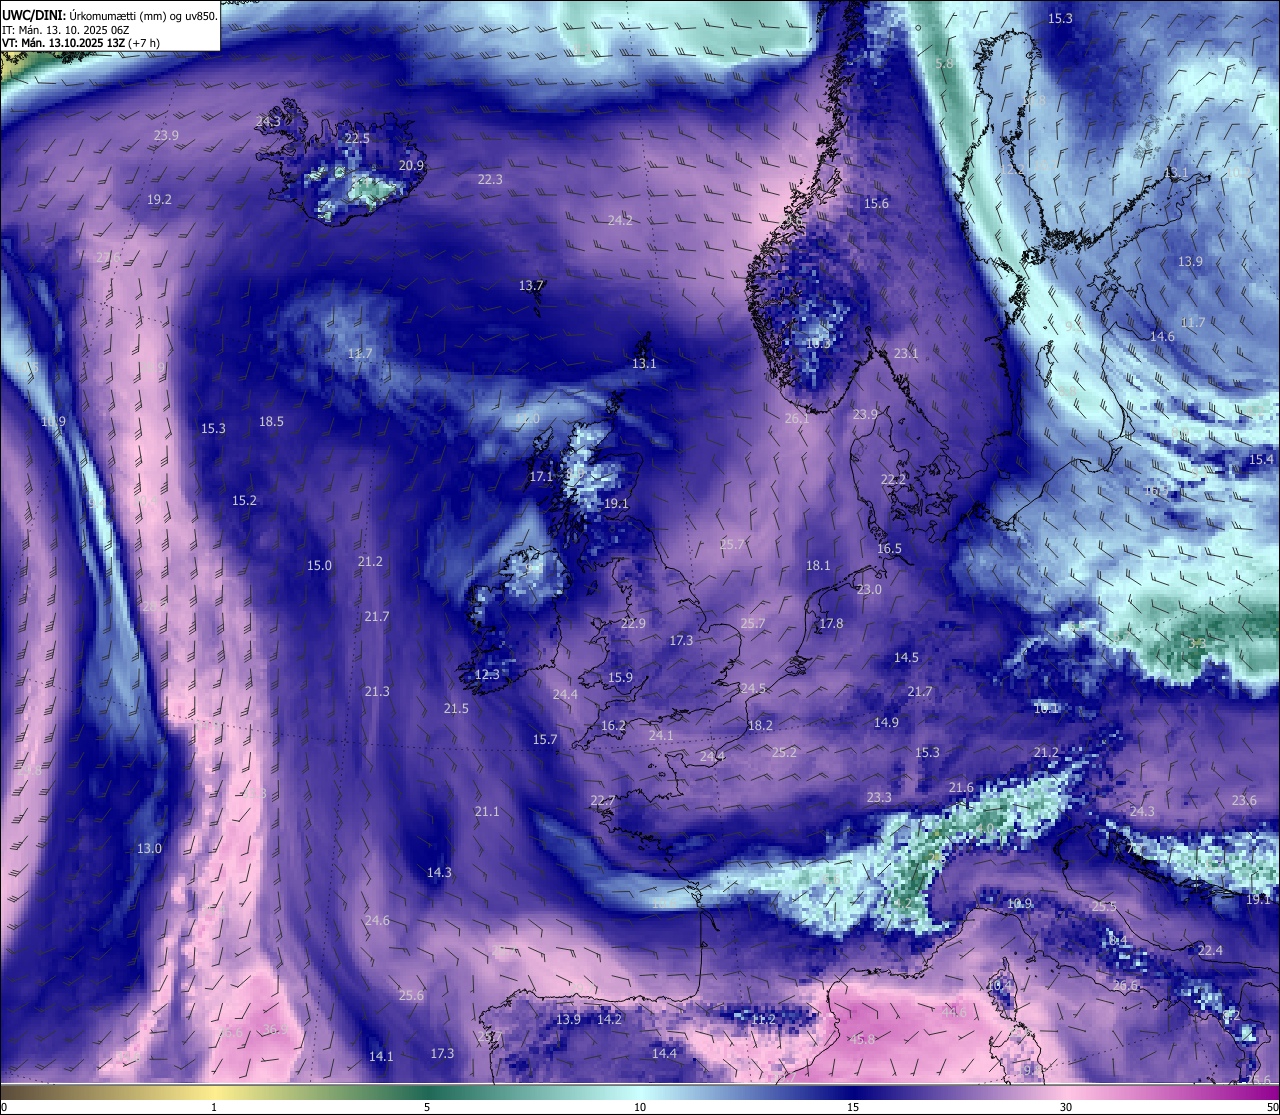Click the legend tick labeled 50
This screenshot has width=1280, height=1115.
(1272, 1107)
